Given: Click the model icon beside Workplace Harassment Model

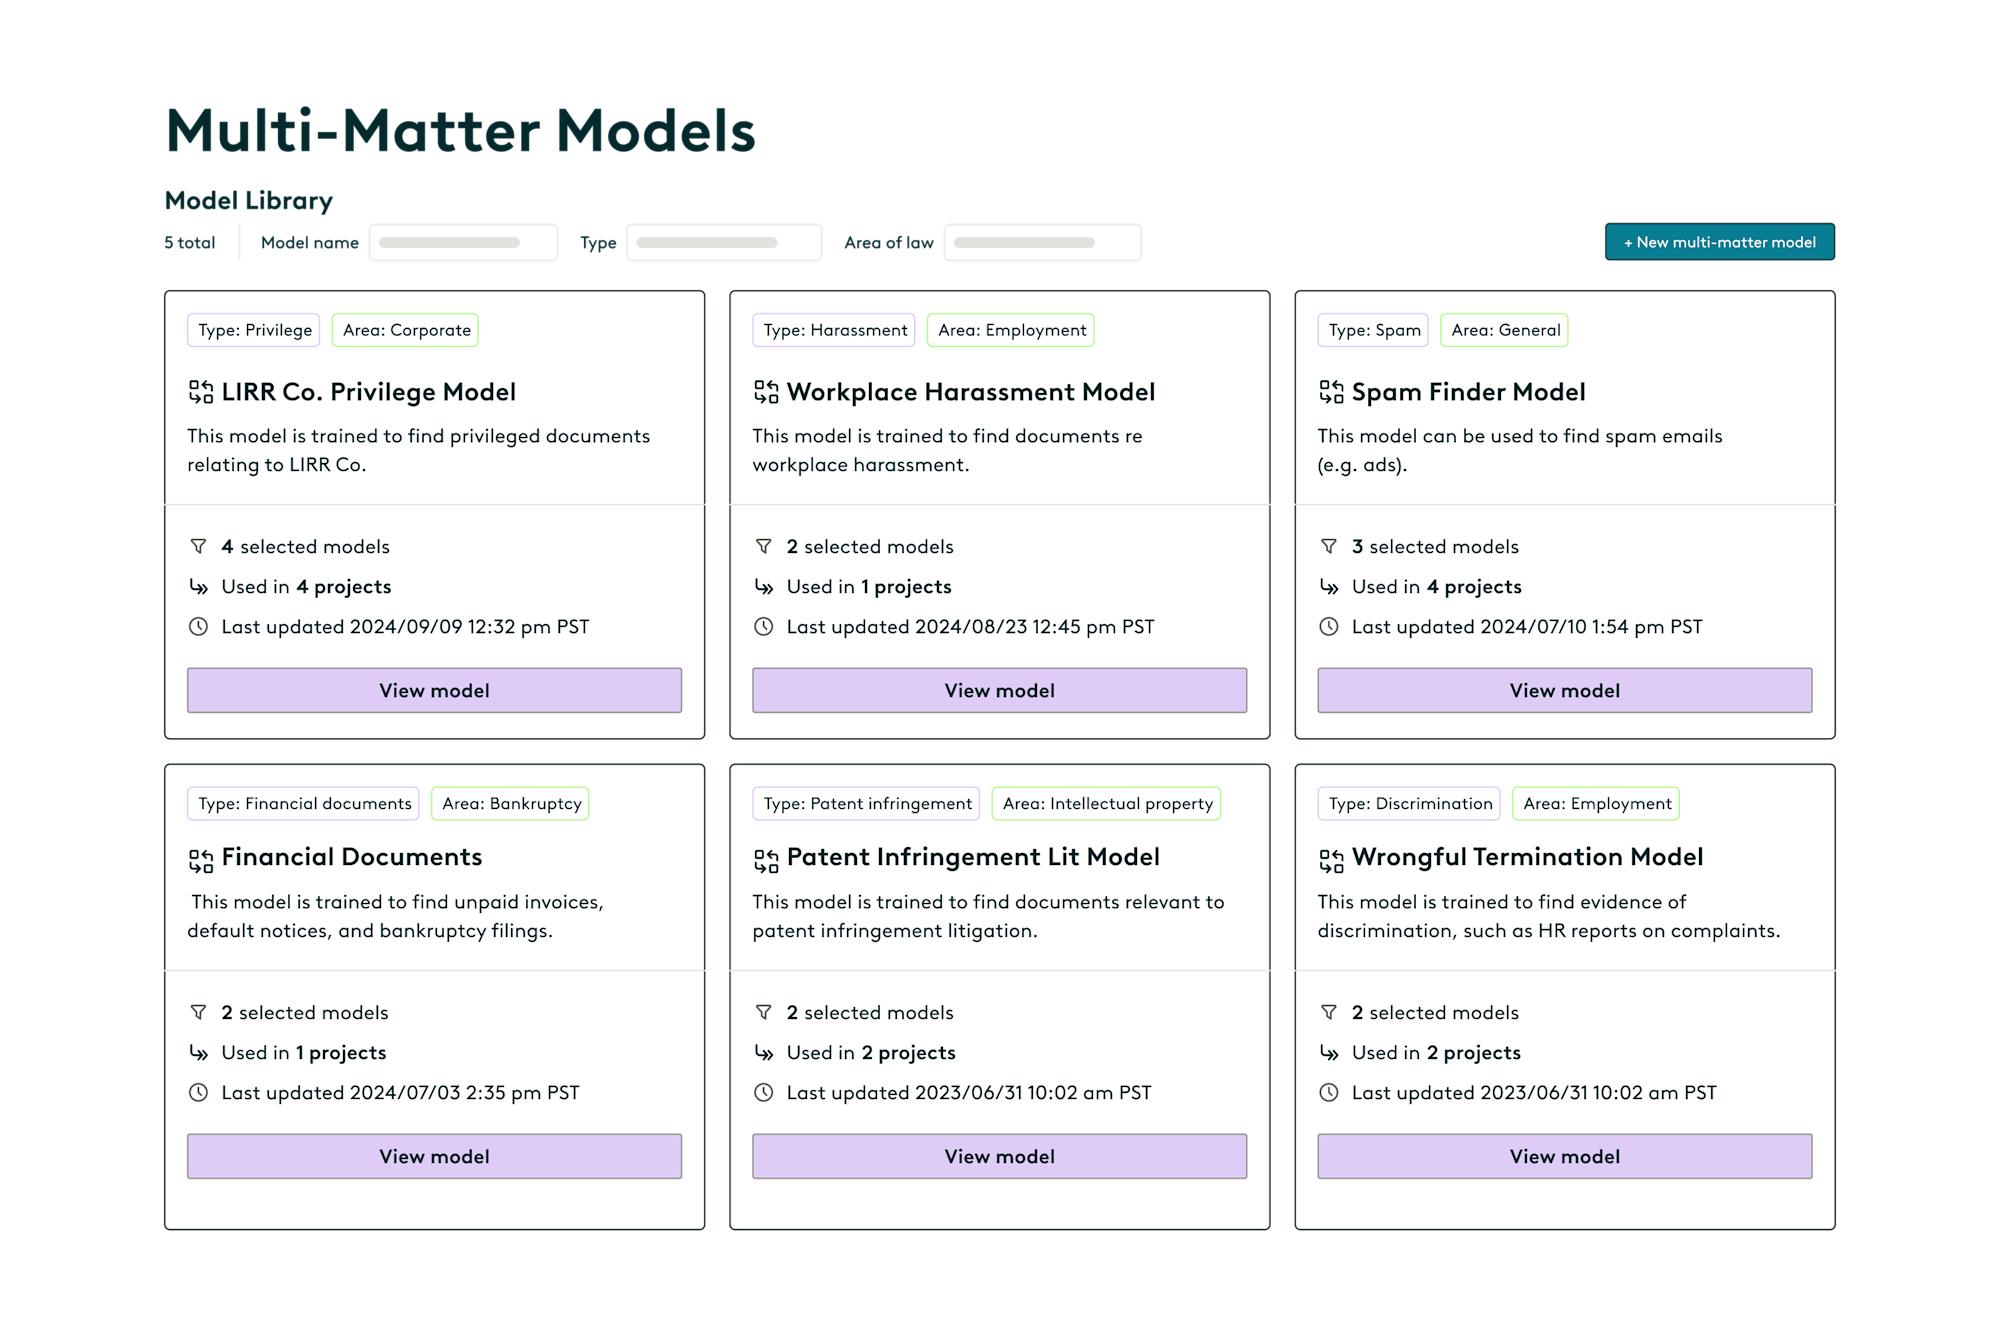Looking at the screenshot, I should [x=766, y=392].
